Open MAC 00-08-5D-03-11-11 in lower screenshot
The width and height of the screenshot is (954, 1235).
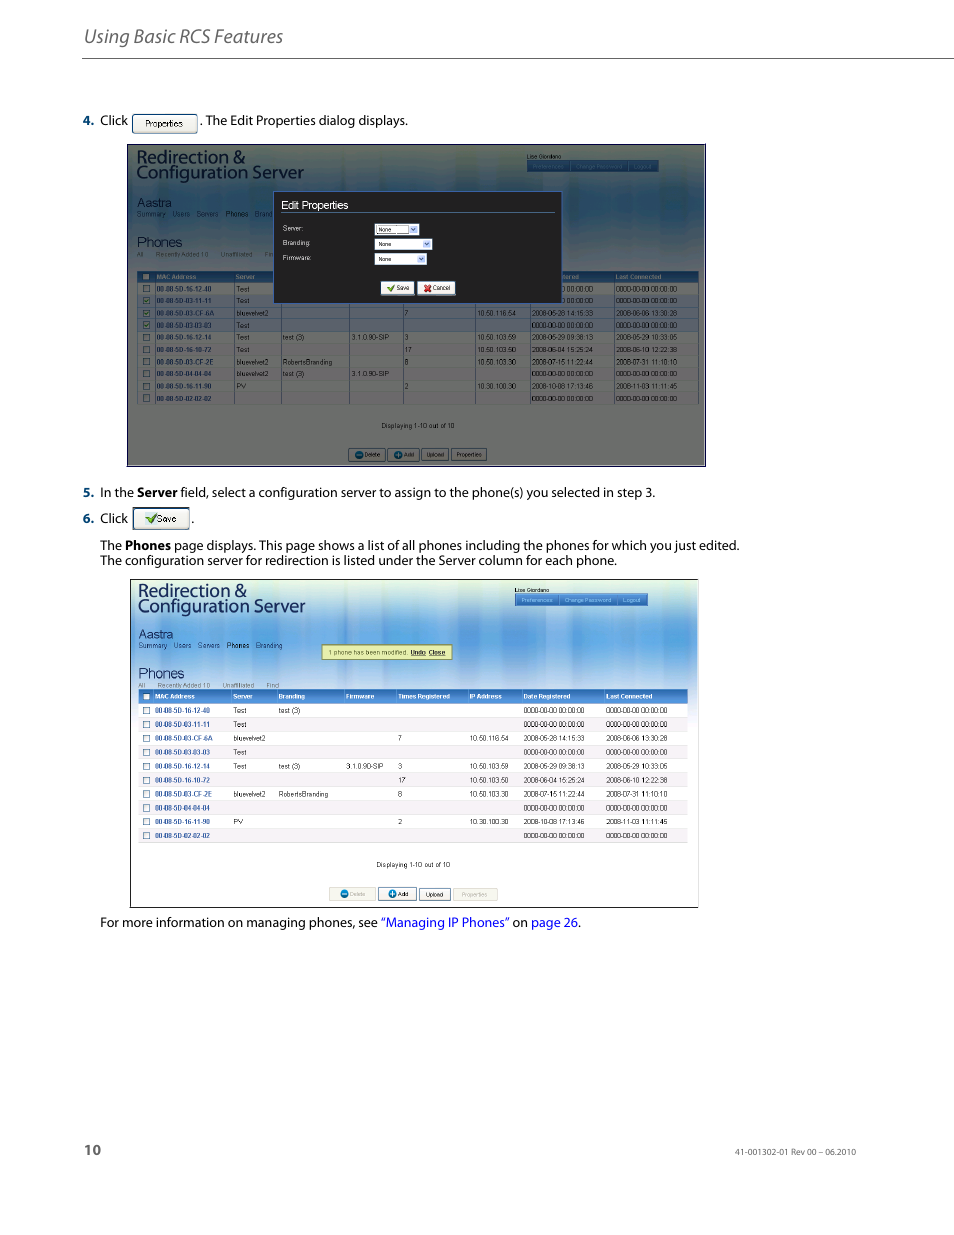click(x=182, y=724)
